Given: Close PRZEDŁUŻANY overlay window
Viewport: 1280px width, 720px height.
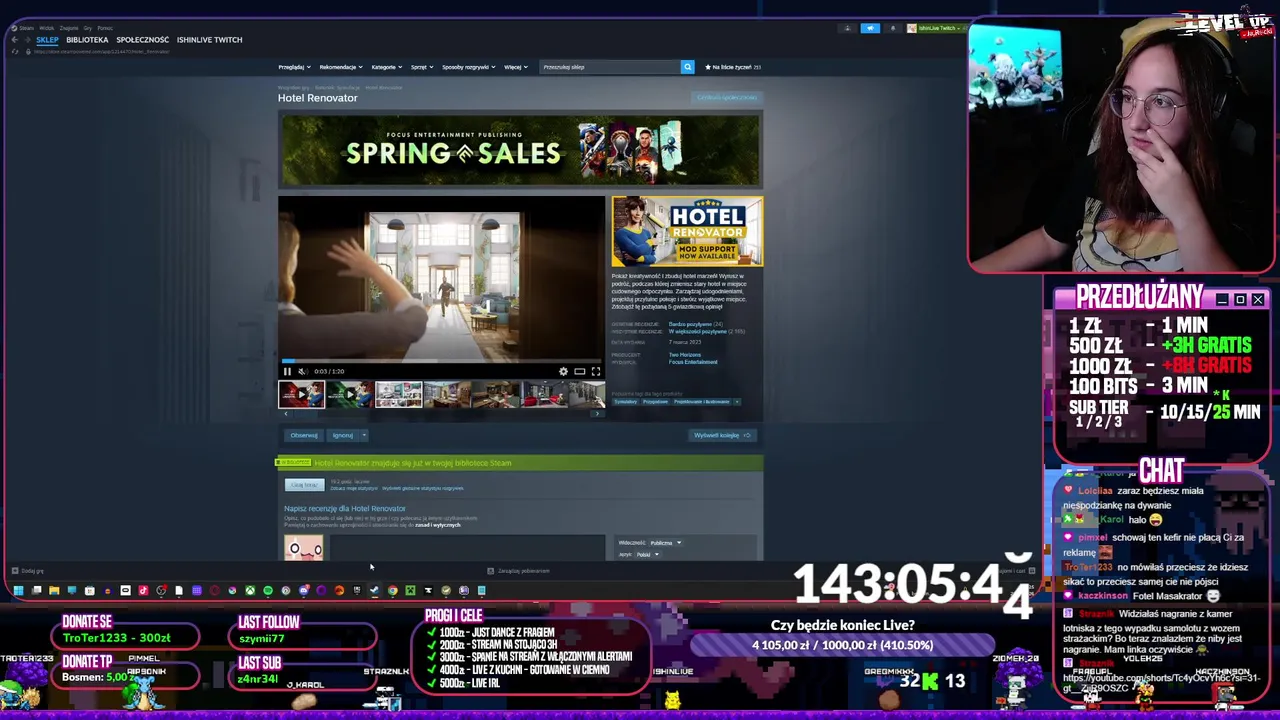Looking at the screenshot, I should pyautogui.click(x=1258, y=300).
